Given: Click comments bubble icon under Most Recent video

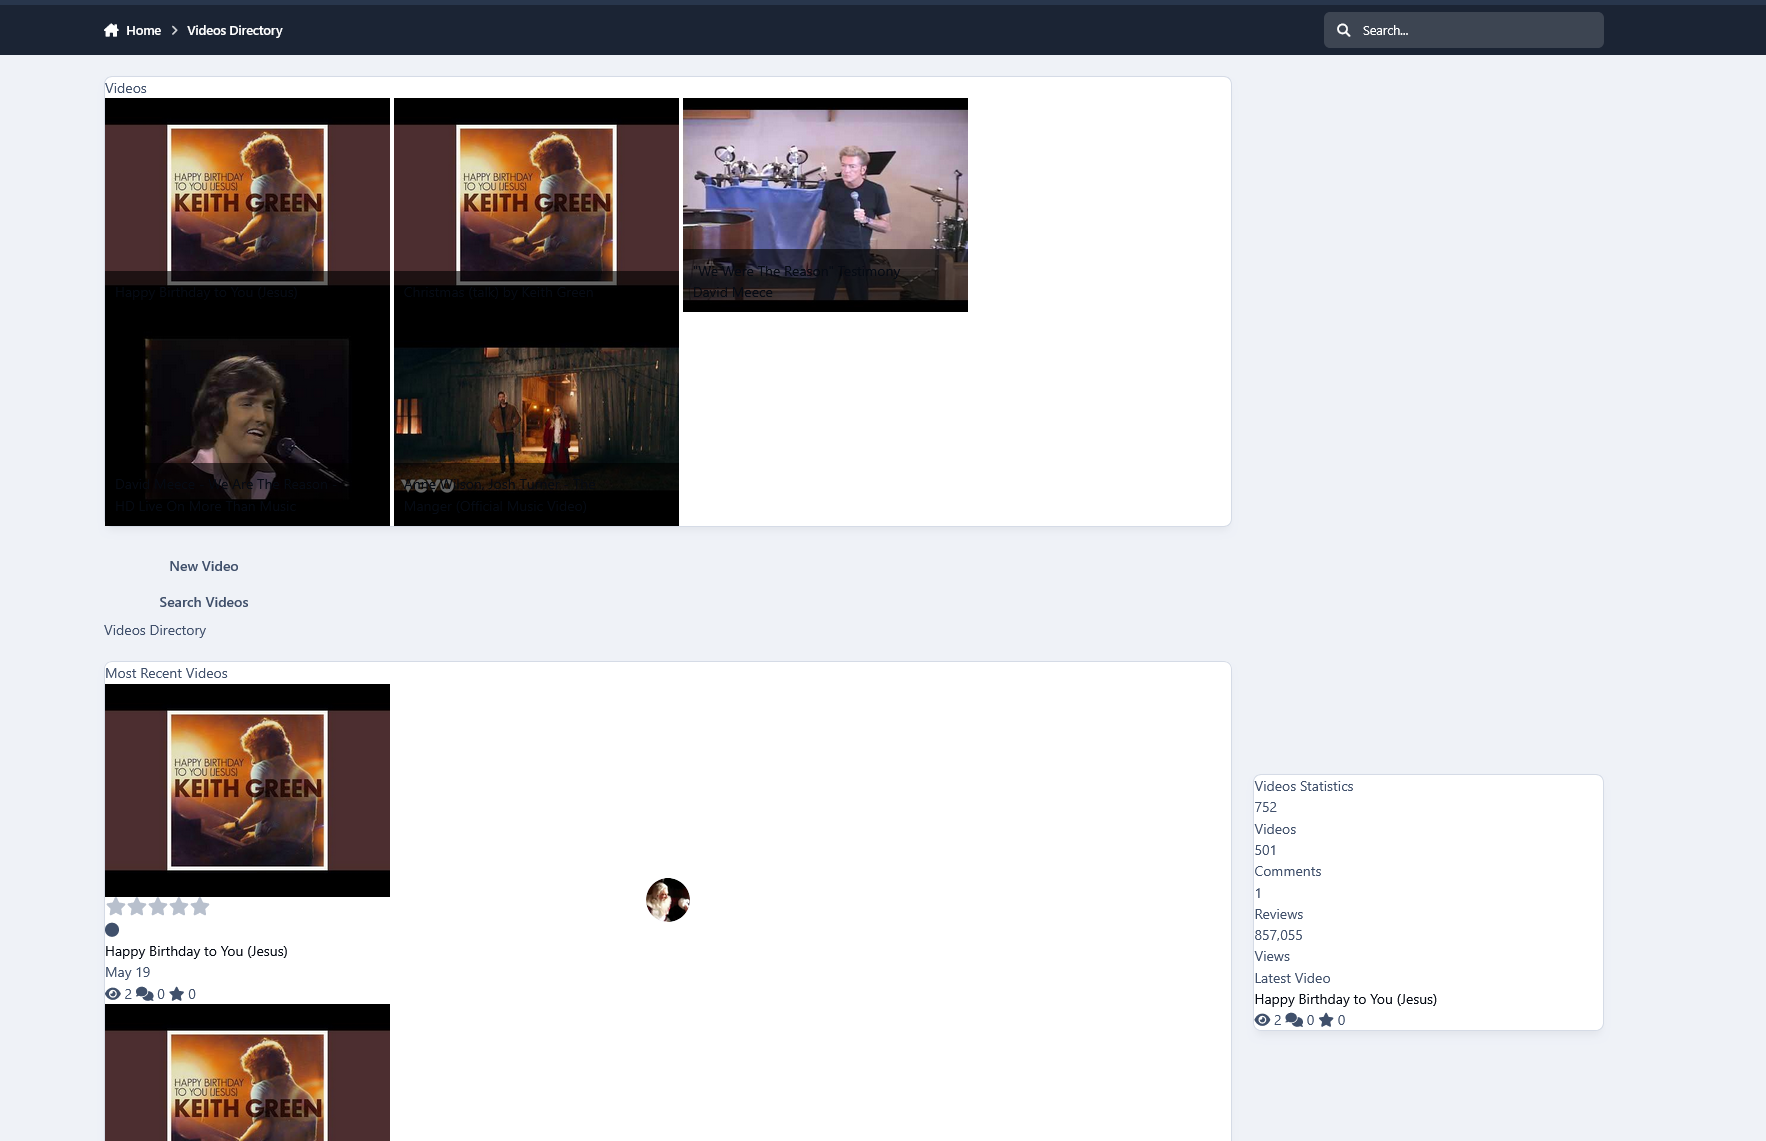Looking at the screenshot, I should 145,994.
